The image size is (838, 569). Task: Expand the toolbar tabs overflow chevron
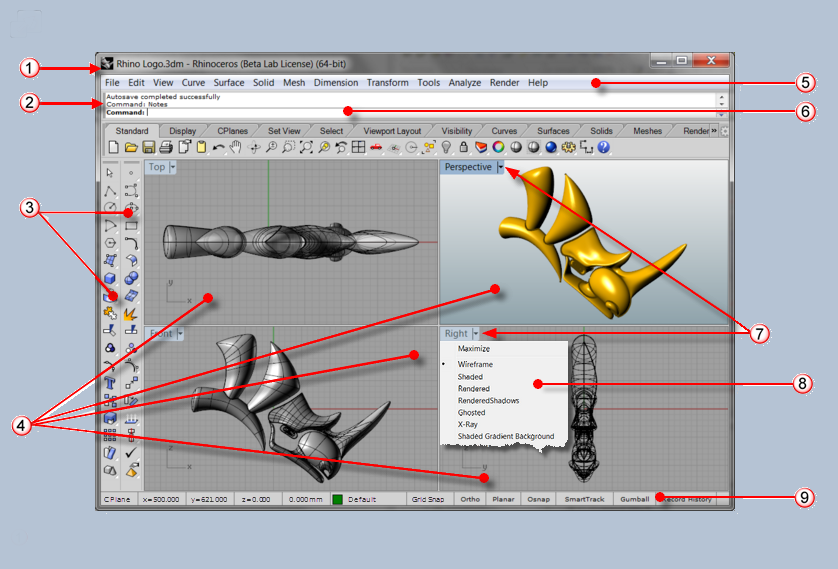(x=714, y=130)
